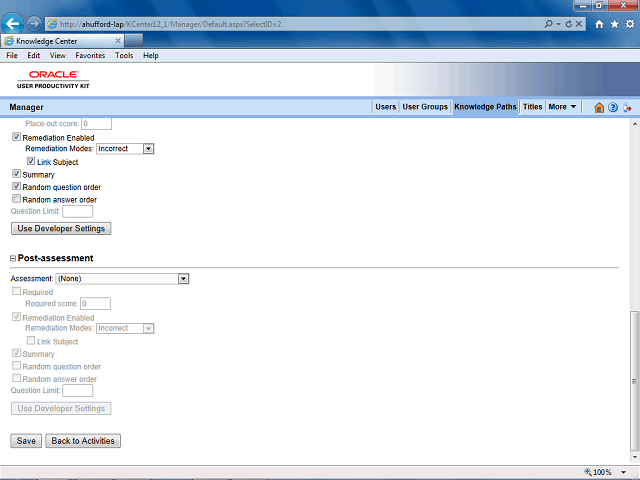
Task: Uncheck the enabled Random question order checkbox
Action: pyautogui.click(x=16, y=186)
